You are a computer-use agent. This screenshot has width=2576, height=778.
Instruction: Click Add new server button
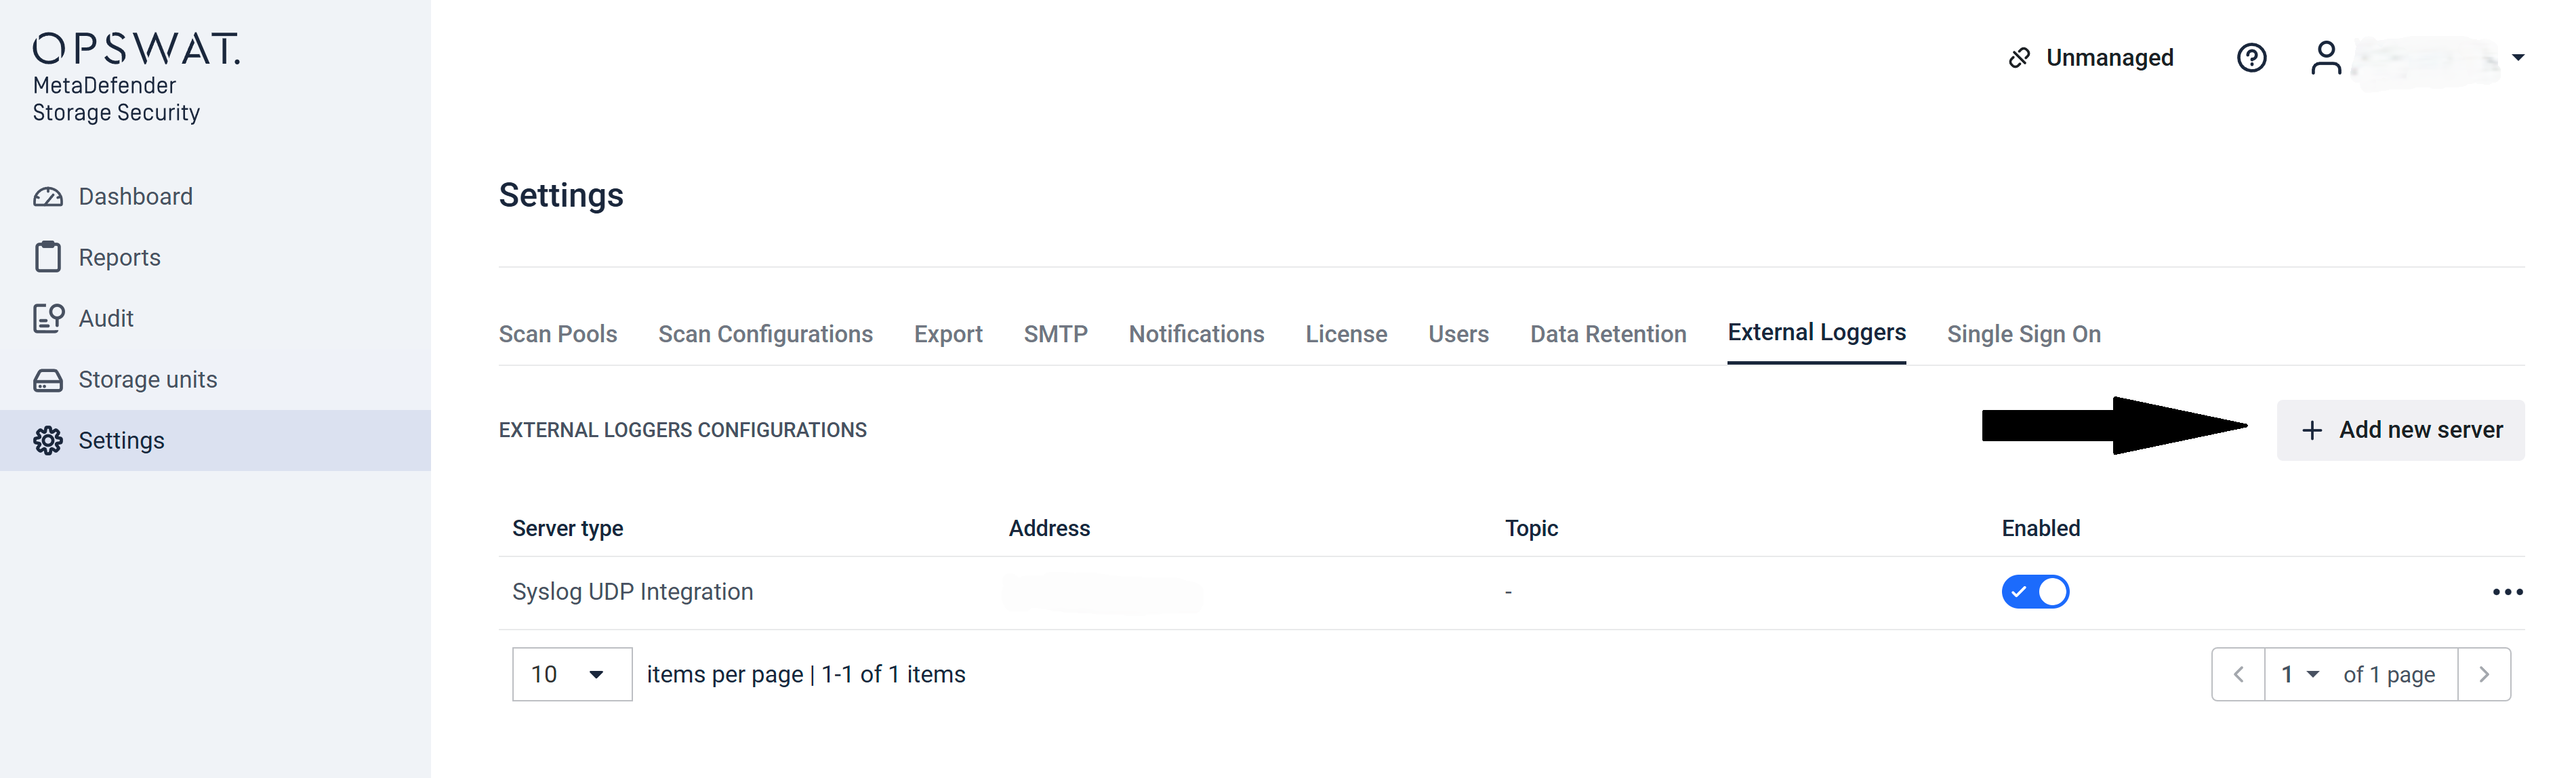pos(2400,430)
